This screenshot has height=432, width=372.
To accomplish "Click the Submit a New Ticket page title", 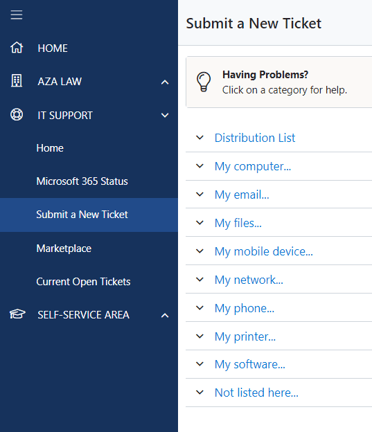I will click(254, 23).
